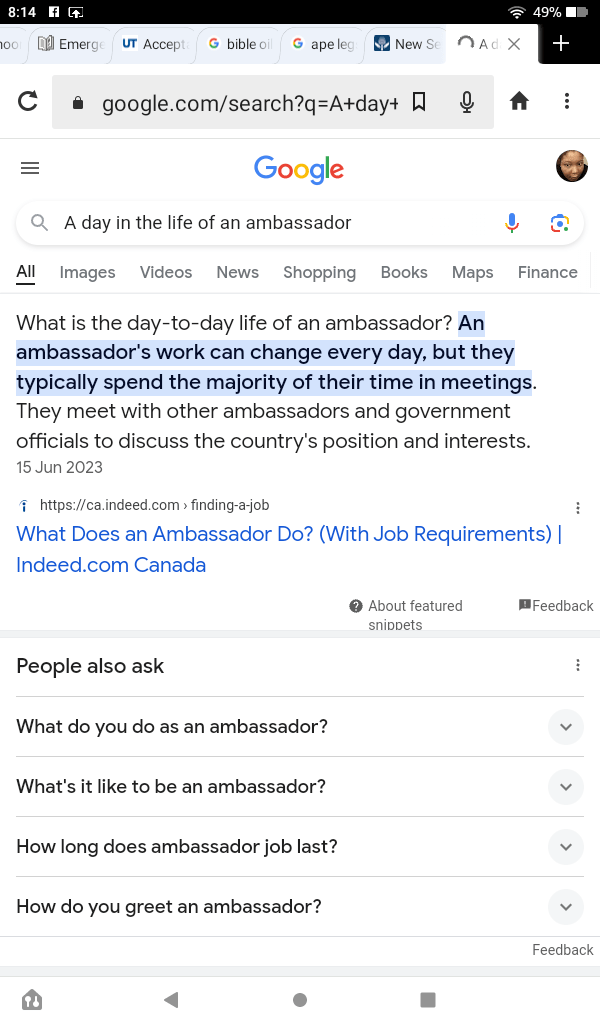This screenshot has width=600, height=1024.
Task: Open the Google account profile picture
Action: [571, 167]
